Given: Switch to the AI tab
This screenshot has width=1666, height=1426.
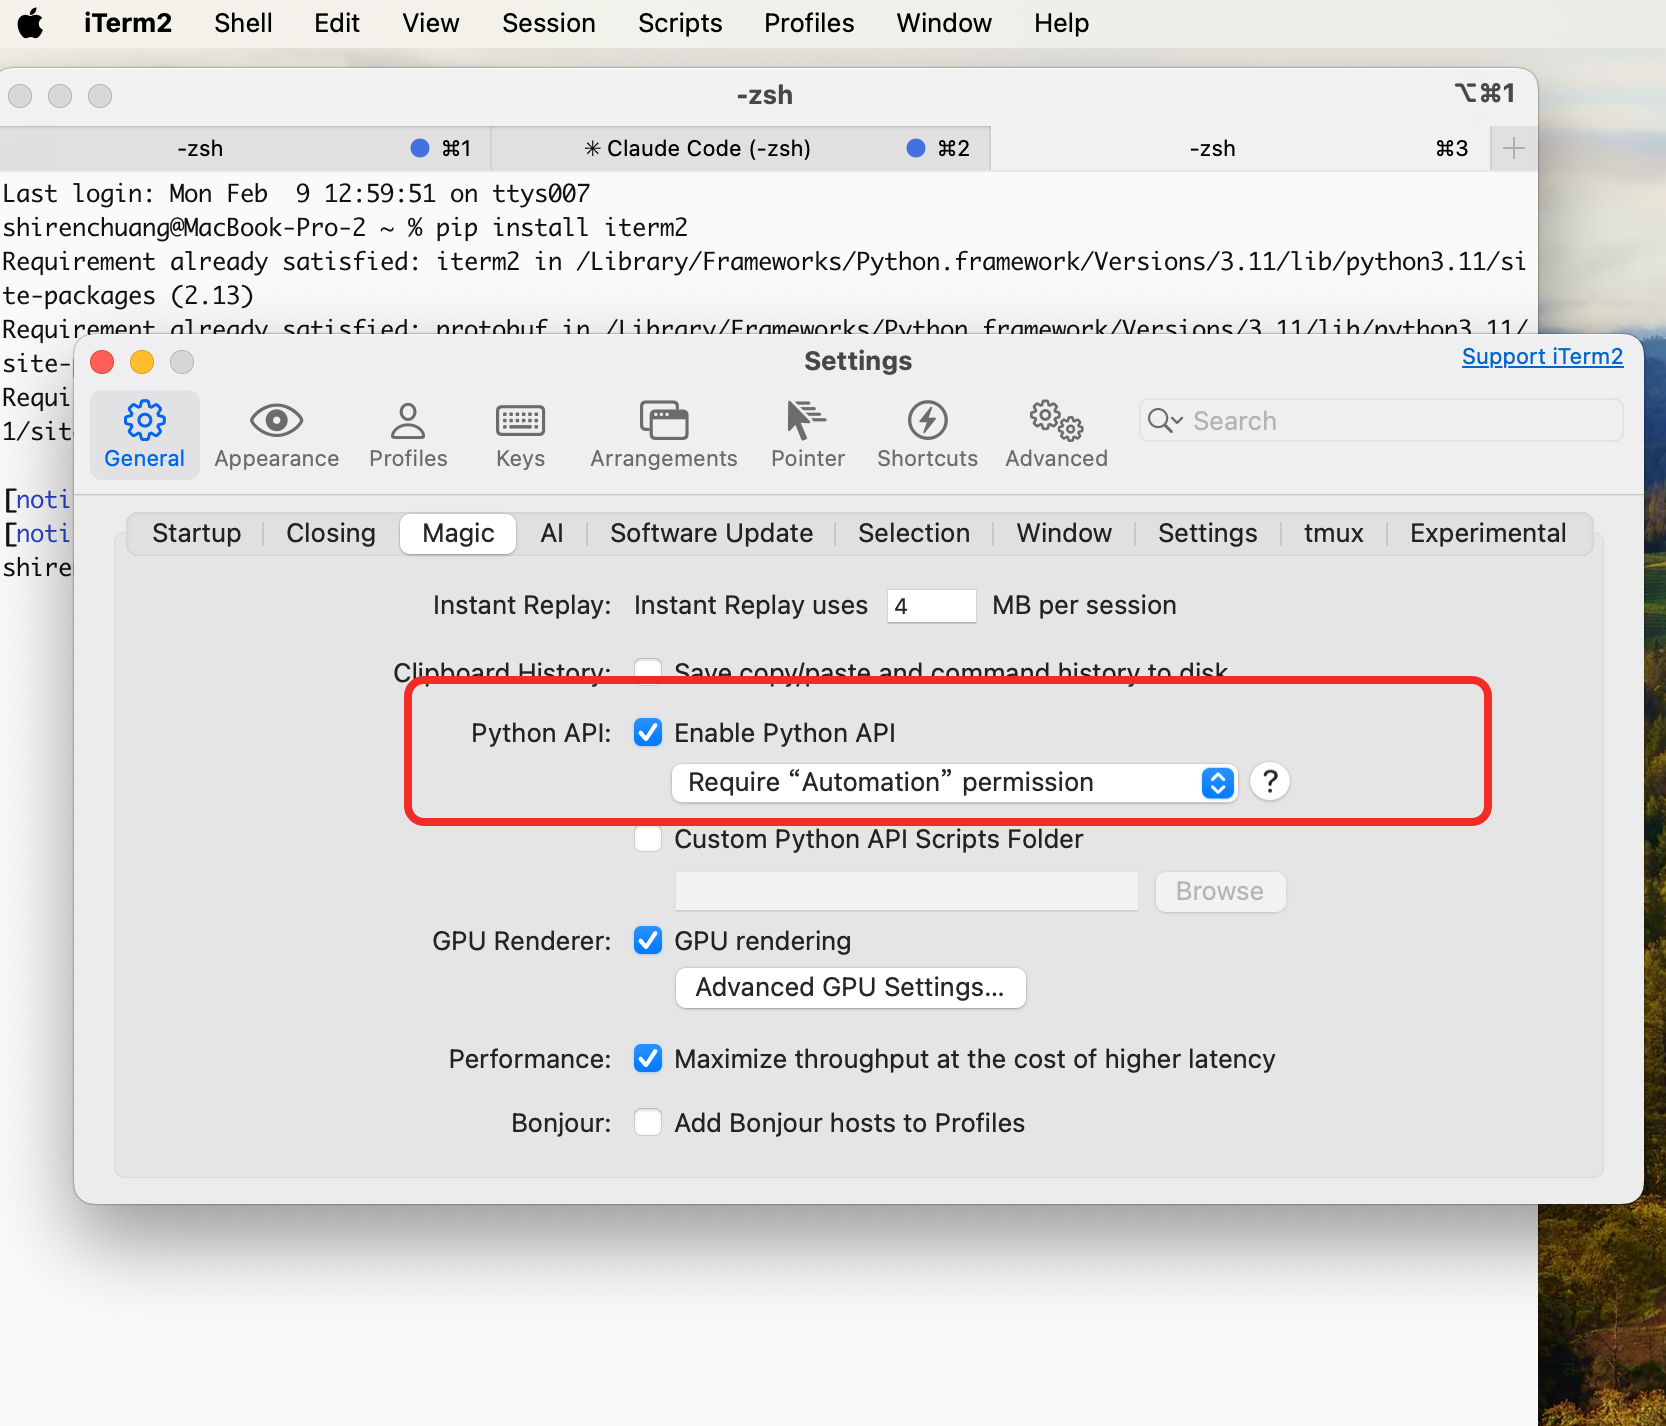Looking at the screenshot, I should click(552, 533).
